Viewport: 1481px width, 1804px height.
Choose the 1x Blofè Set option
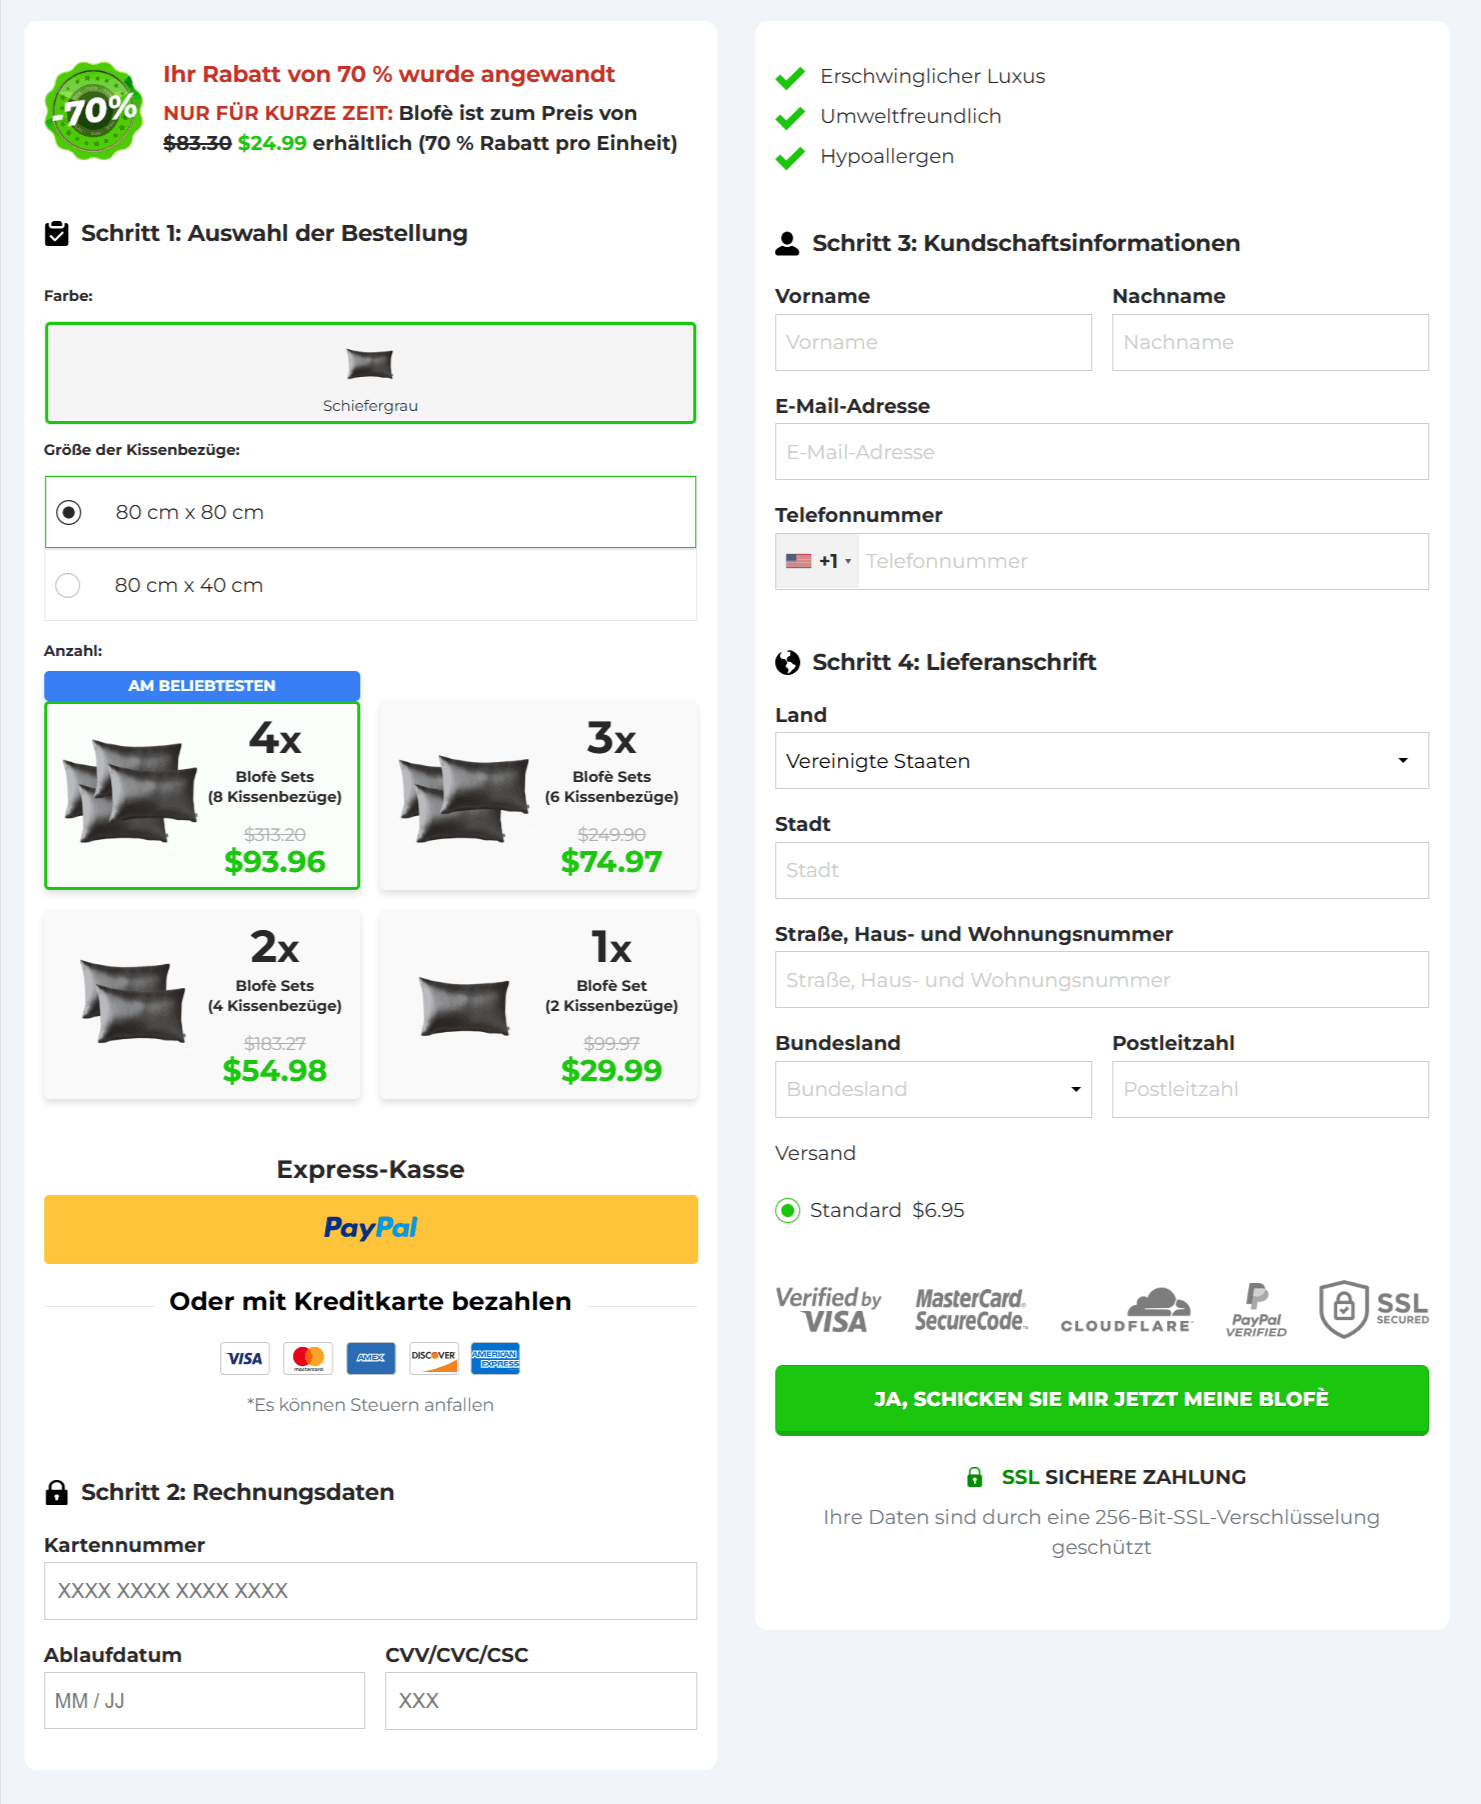(x=538, y=1005)
